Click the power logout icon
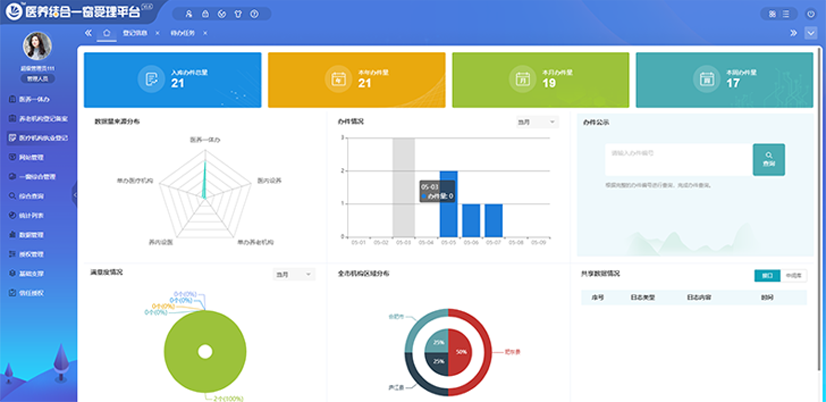This screenshot has height=402, width=826. [x=809, y=14]
